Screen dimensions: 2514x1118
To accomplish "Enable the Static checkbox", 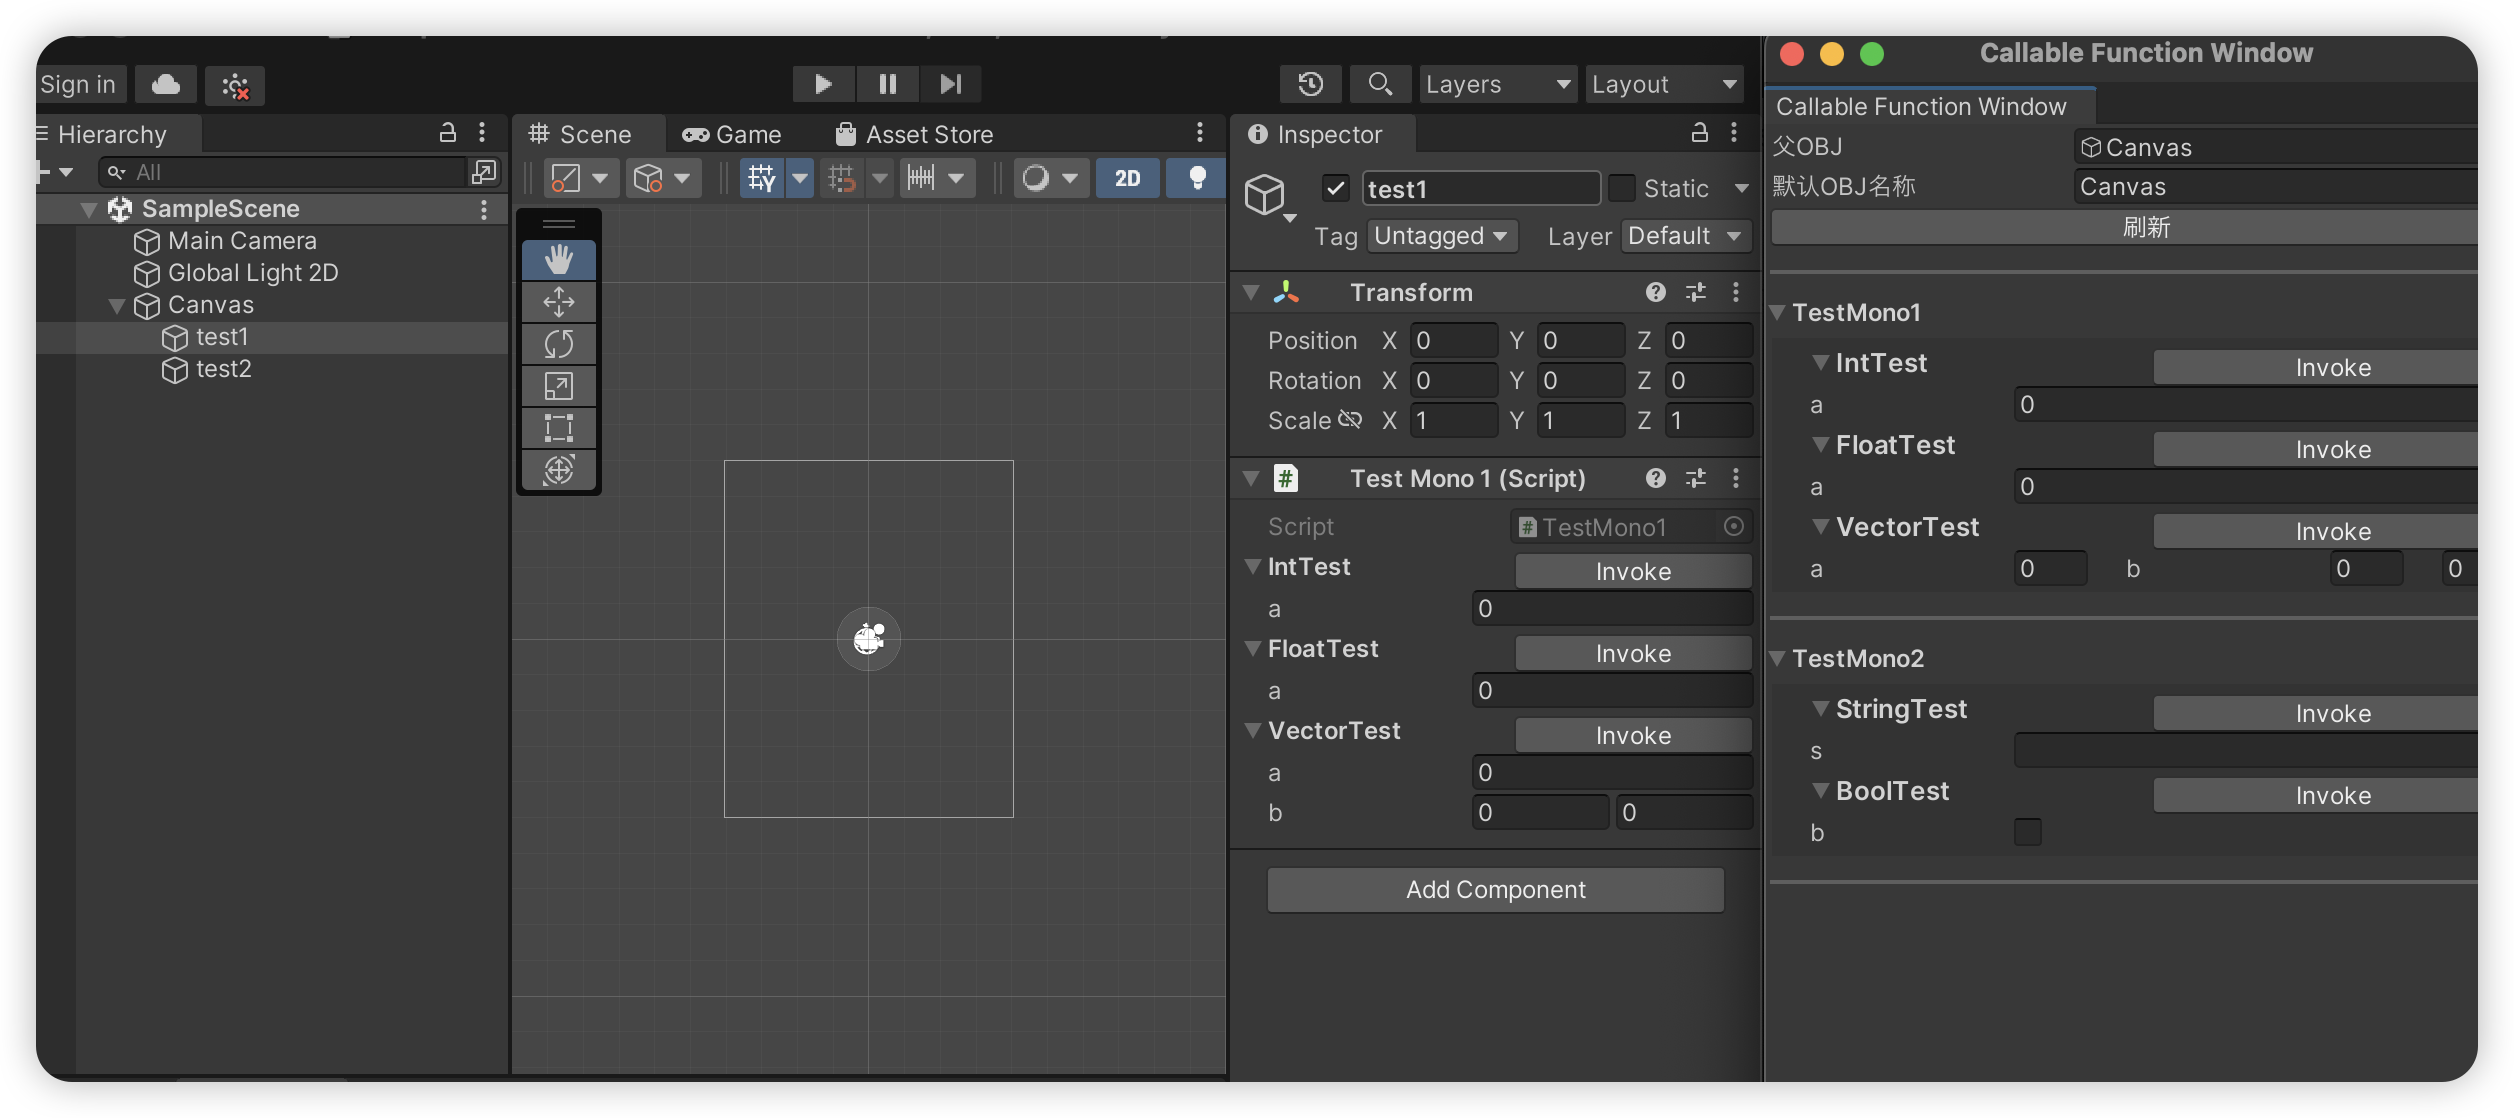I will (x=1622, y=188).
